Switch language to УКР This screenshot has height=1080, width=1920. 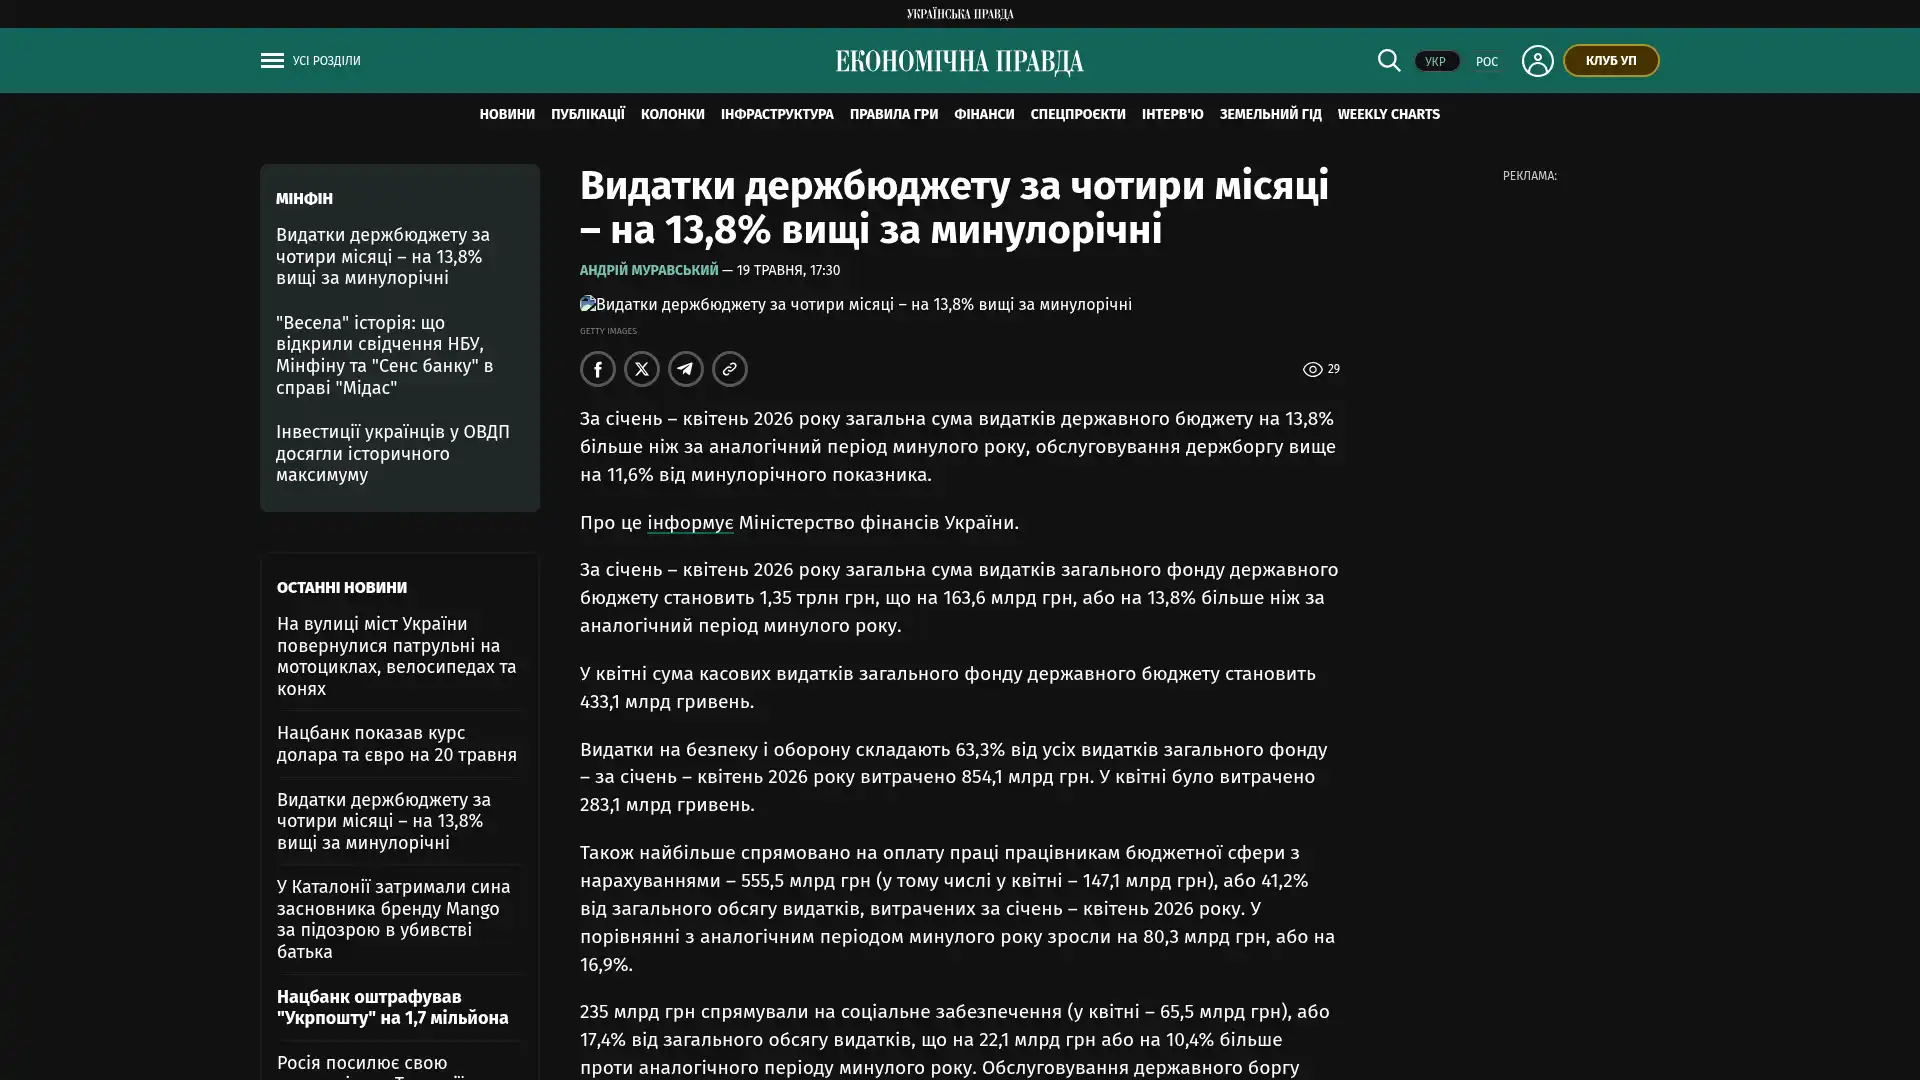pyautogui.click(x=1436, y=61)
